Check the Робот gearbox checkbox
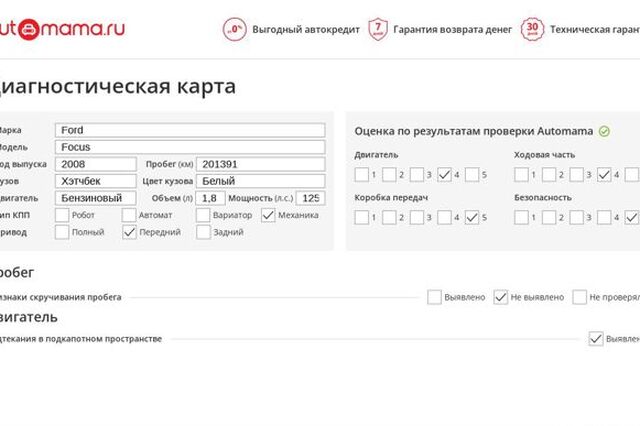The height and width of the screenshot is (426, 640). (x=62, y=215)
